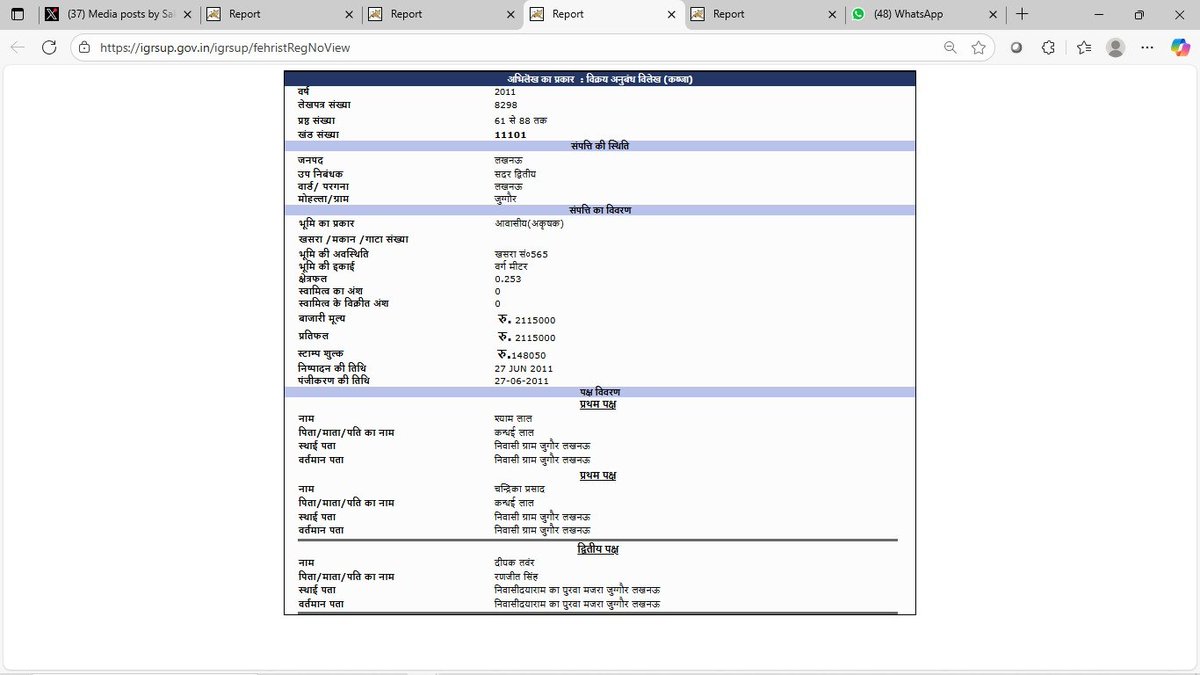
Task: Select the active Report tab
Action: click(x=604, y=14)
